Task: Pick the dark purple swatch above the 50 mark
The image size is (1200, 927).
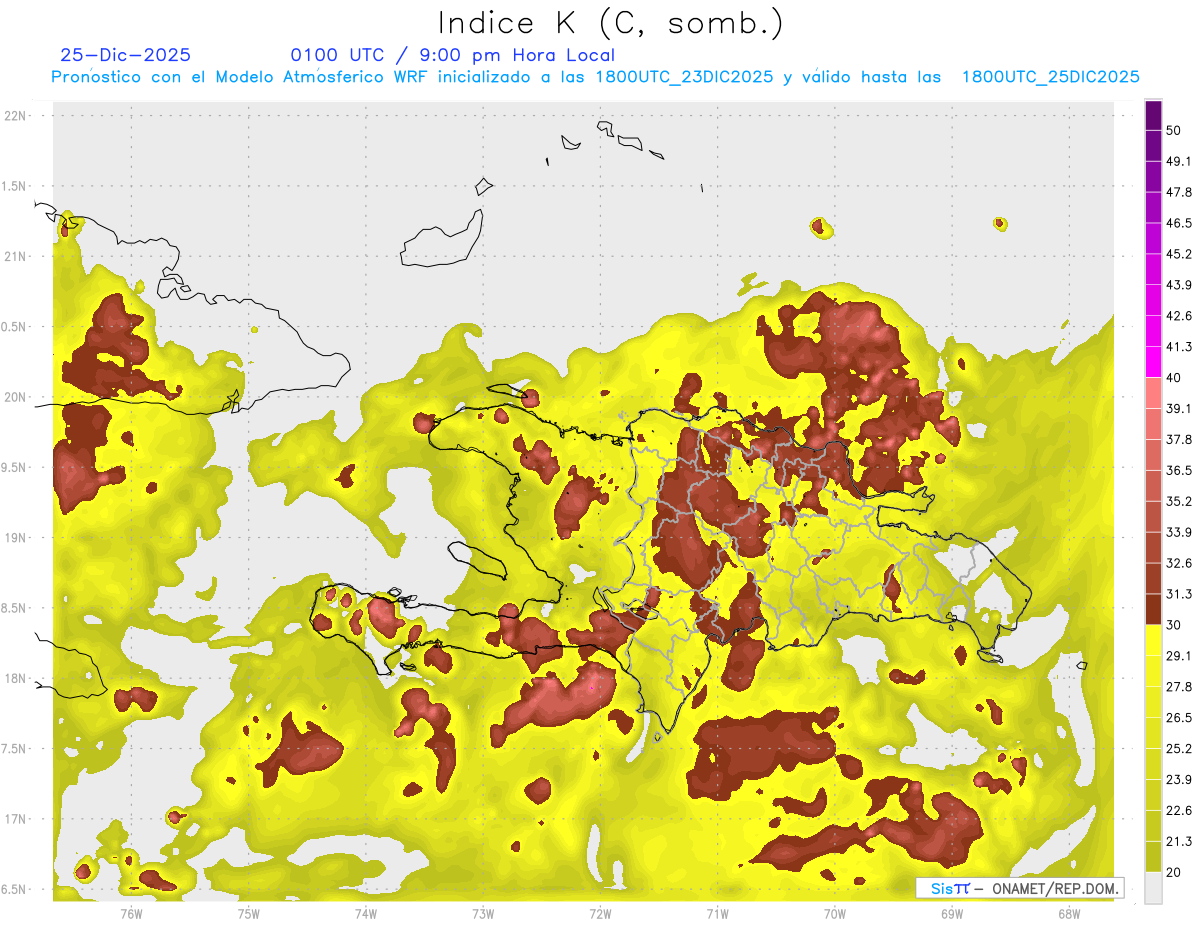Action: [x=1153, y=115]
